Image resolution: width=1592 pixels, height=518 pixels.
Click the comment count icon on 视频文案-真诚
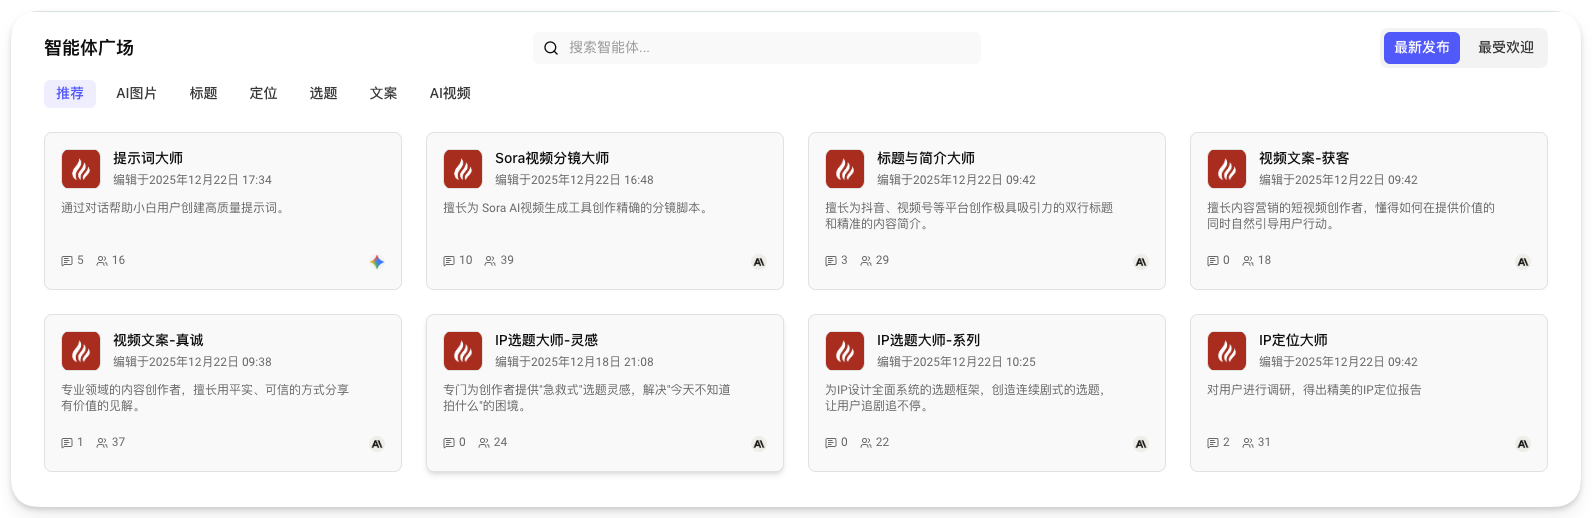67,443
